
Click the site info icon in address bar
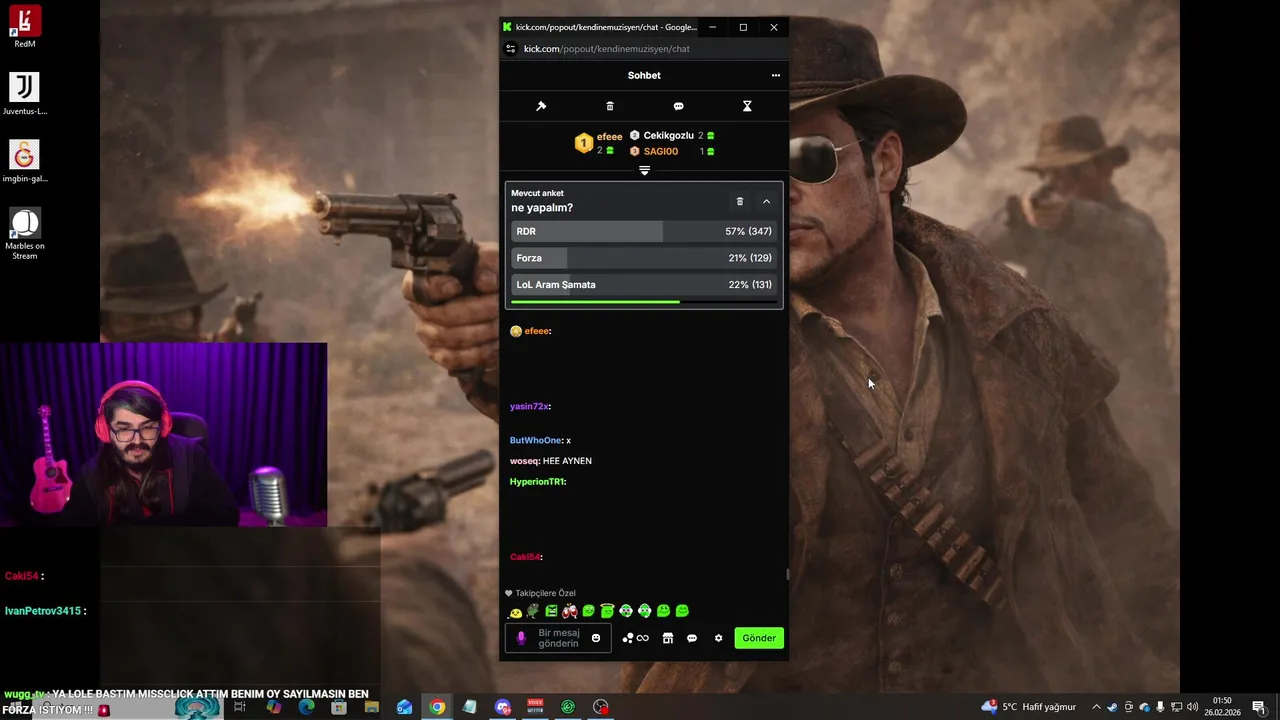[x=510, y=49]
